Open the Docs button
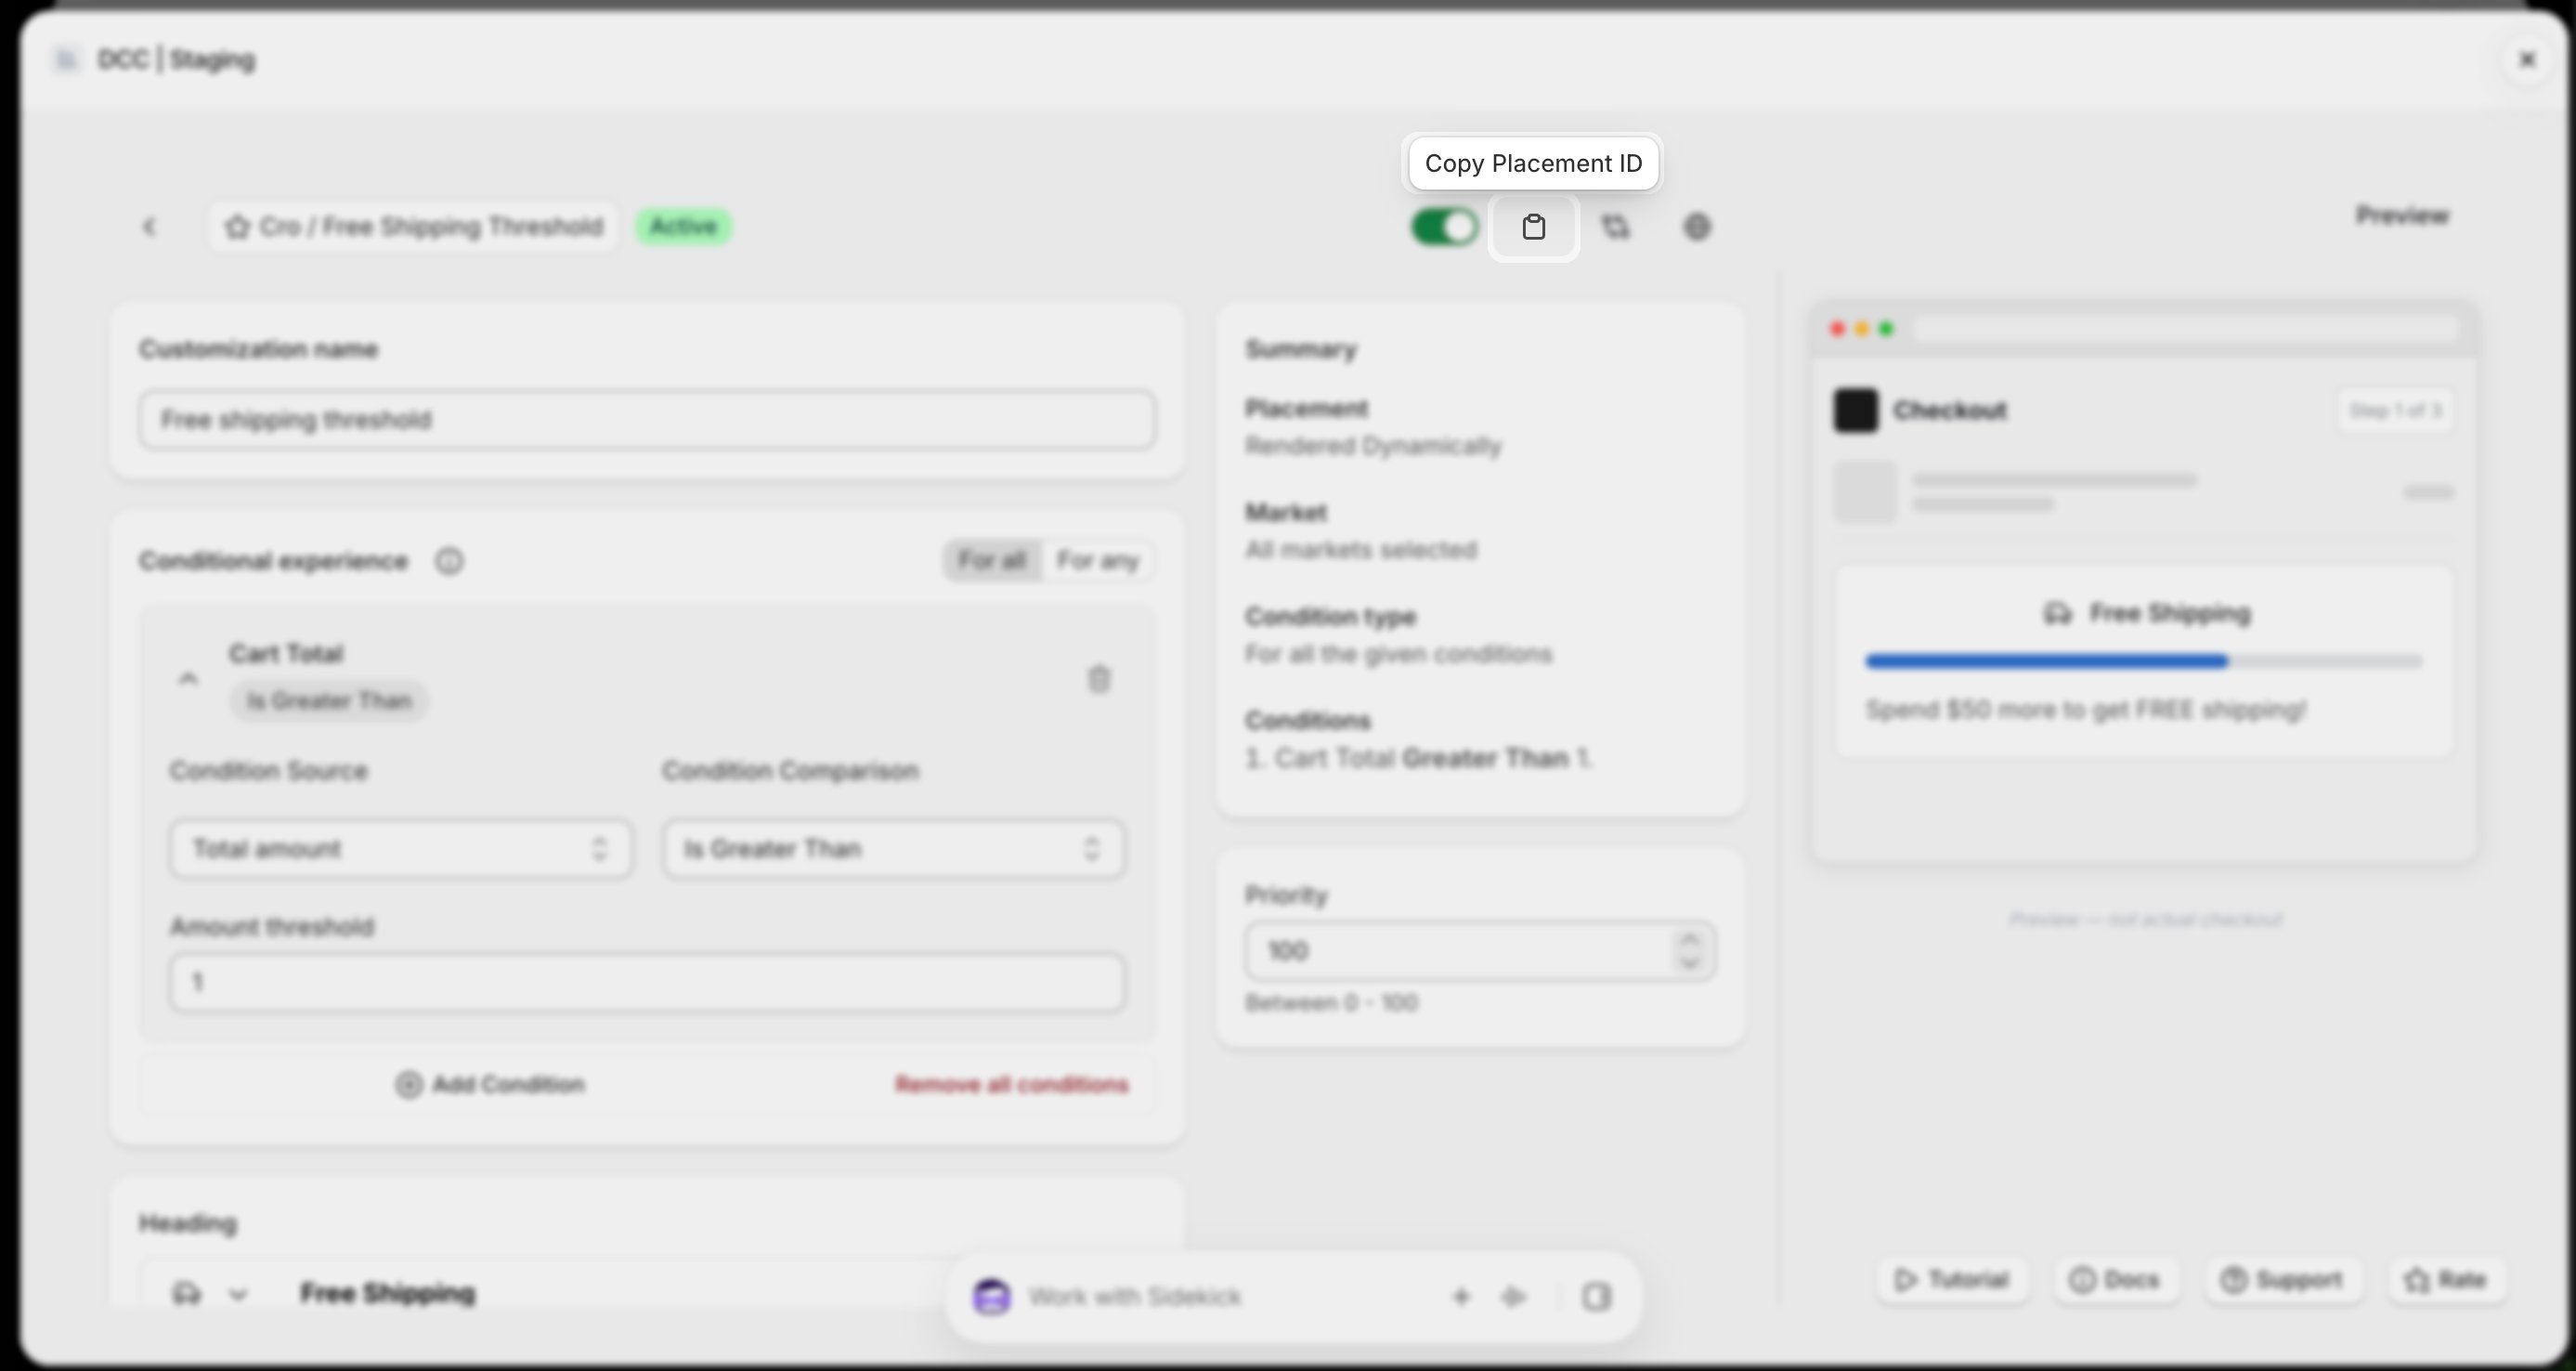 [x=2115, y=1280]
